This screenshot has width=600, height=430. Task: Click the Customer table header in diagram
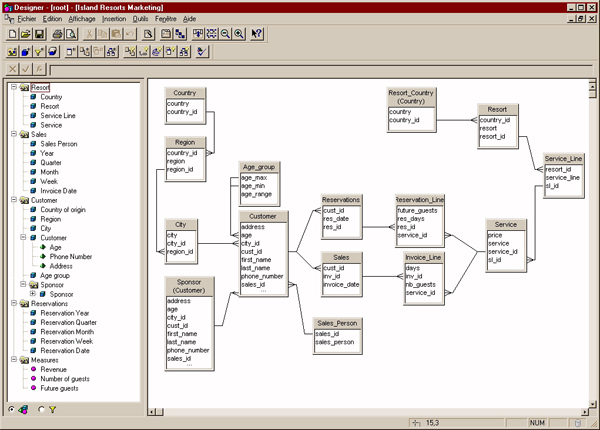tap(263, 216)
